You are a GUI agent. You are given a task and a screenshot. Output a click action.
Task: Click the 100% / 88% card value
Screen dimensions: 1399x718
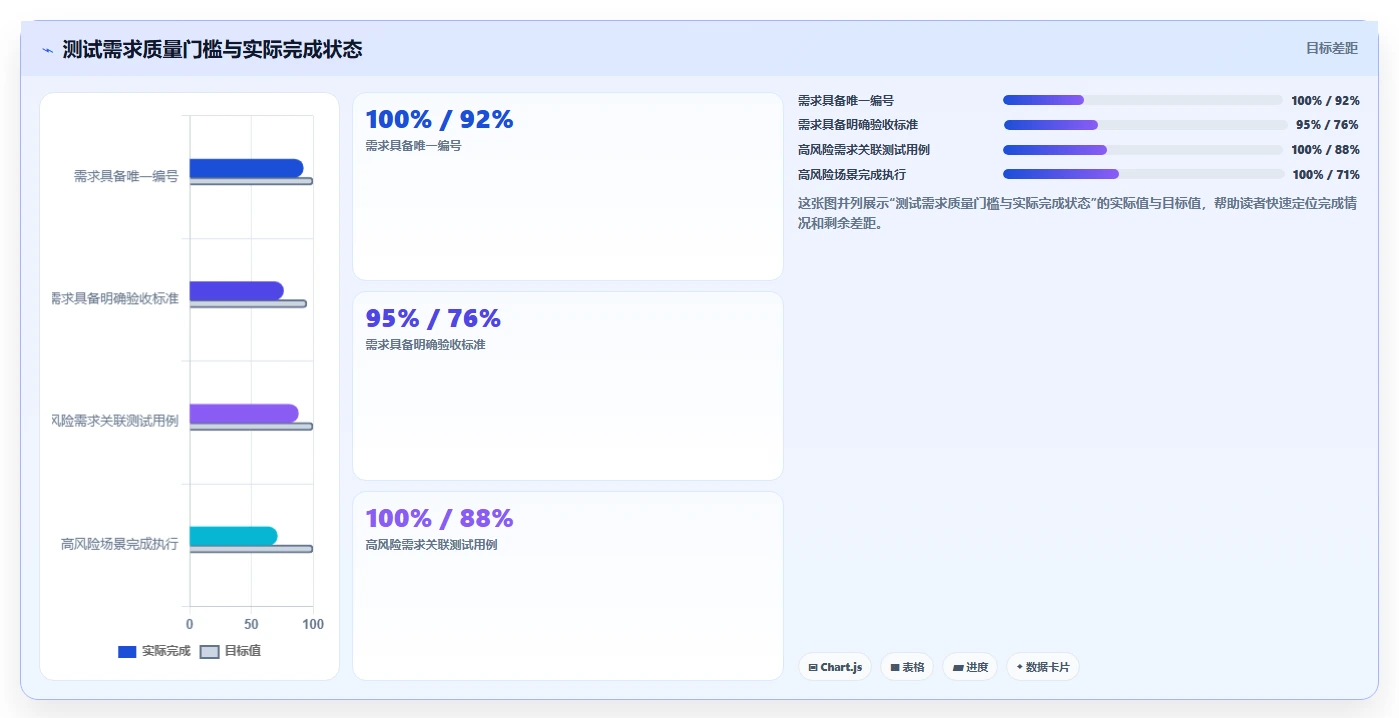(439, 519)
